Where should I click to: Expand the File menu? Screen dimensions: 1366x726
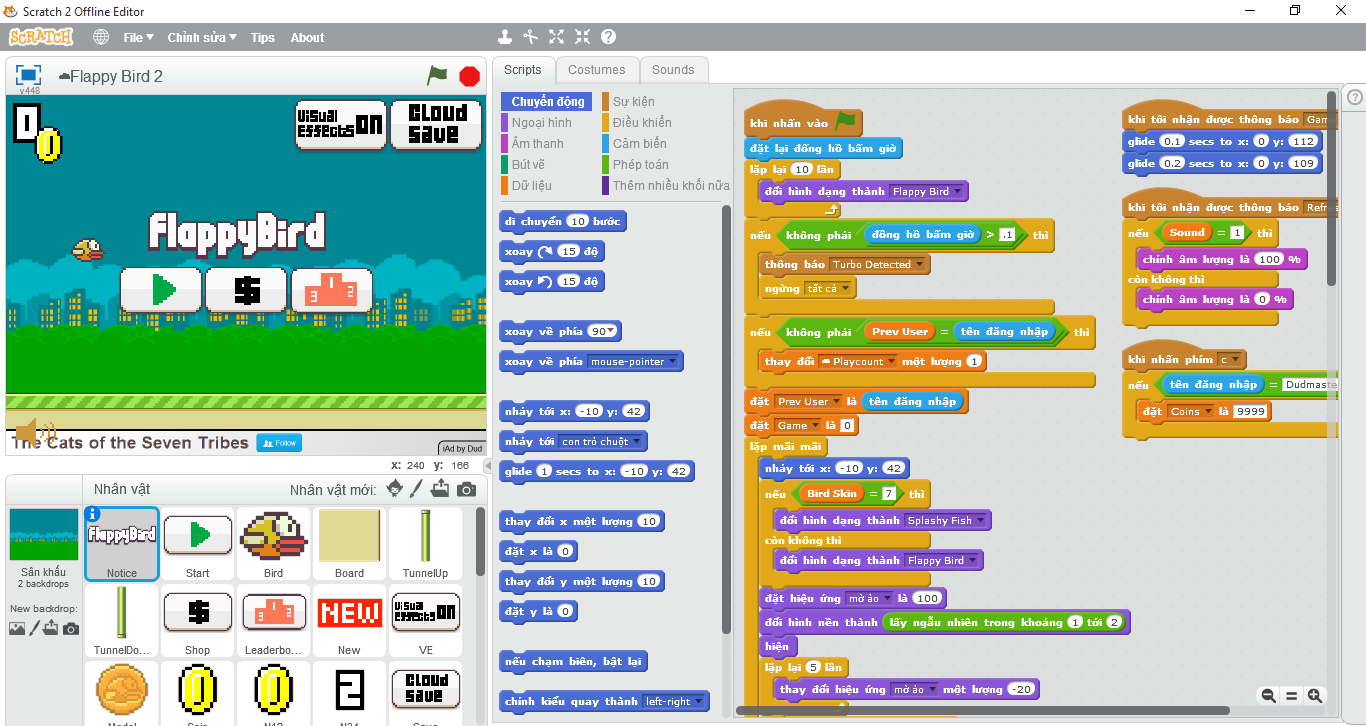[138, 37]
